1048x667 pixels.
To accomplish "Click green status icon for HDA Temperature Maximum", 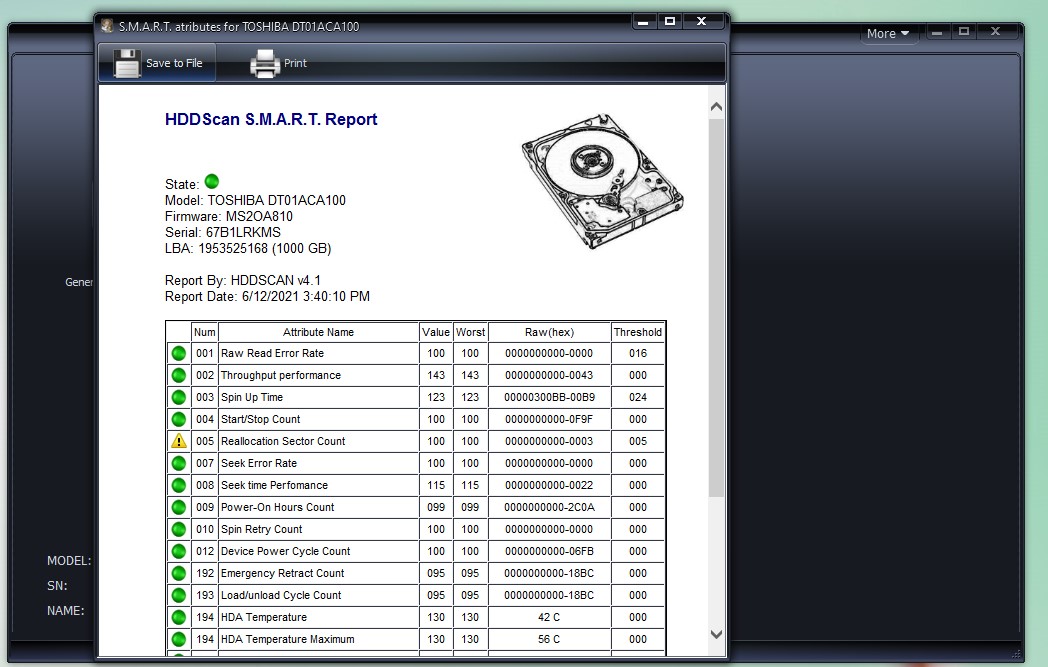I will (179, 639).
